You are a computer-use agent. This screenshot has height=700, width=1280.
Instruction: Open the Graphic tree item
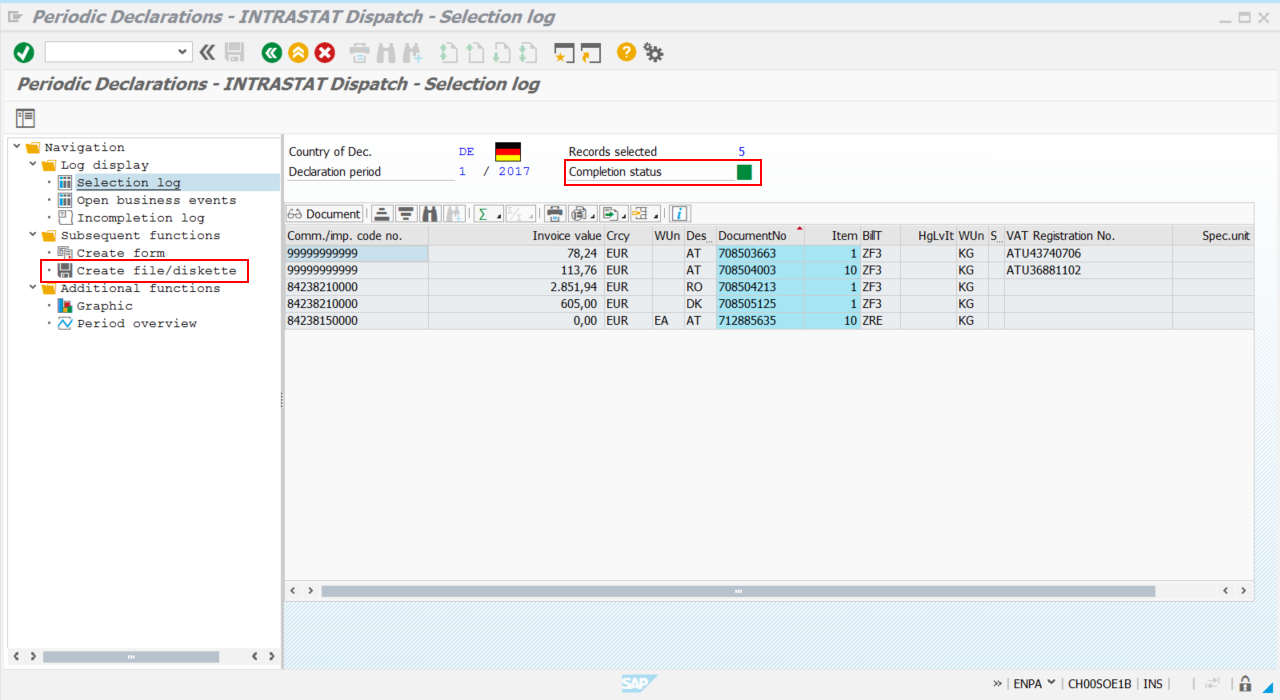click(104, 306)
